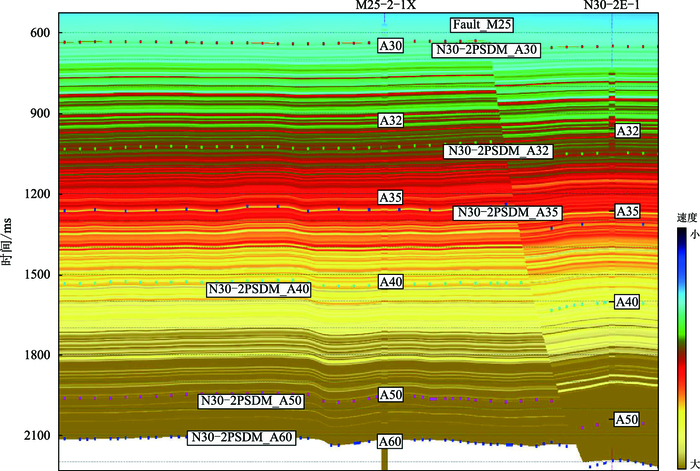Select the N30-2PSDM_A30 horizon label

tap(486, 50)
